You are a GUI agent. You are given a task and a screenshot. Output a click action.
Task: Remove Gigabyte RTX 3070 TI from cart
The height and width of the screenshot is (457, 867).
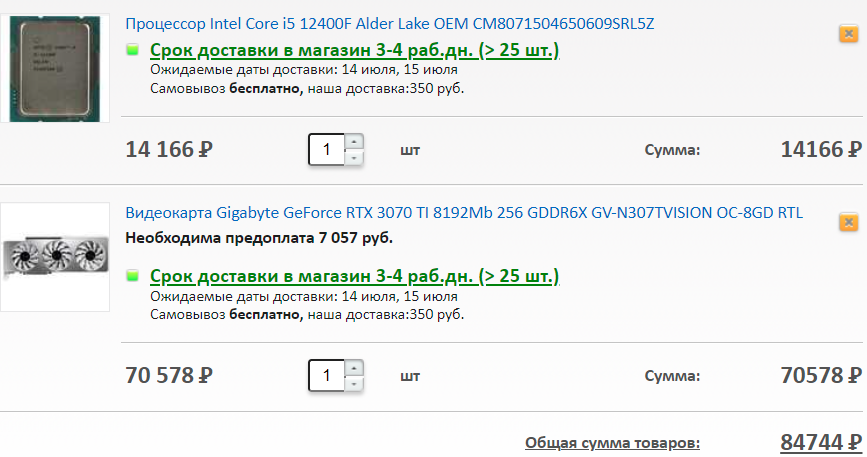847,221
